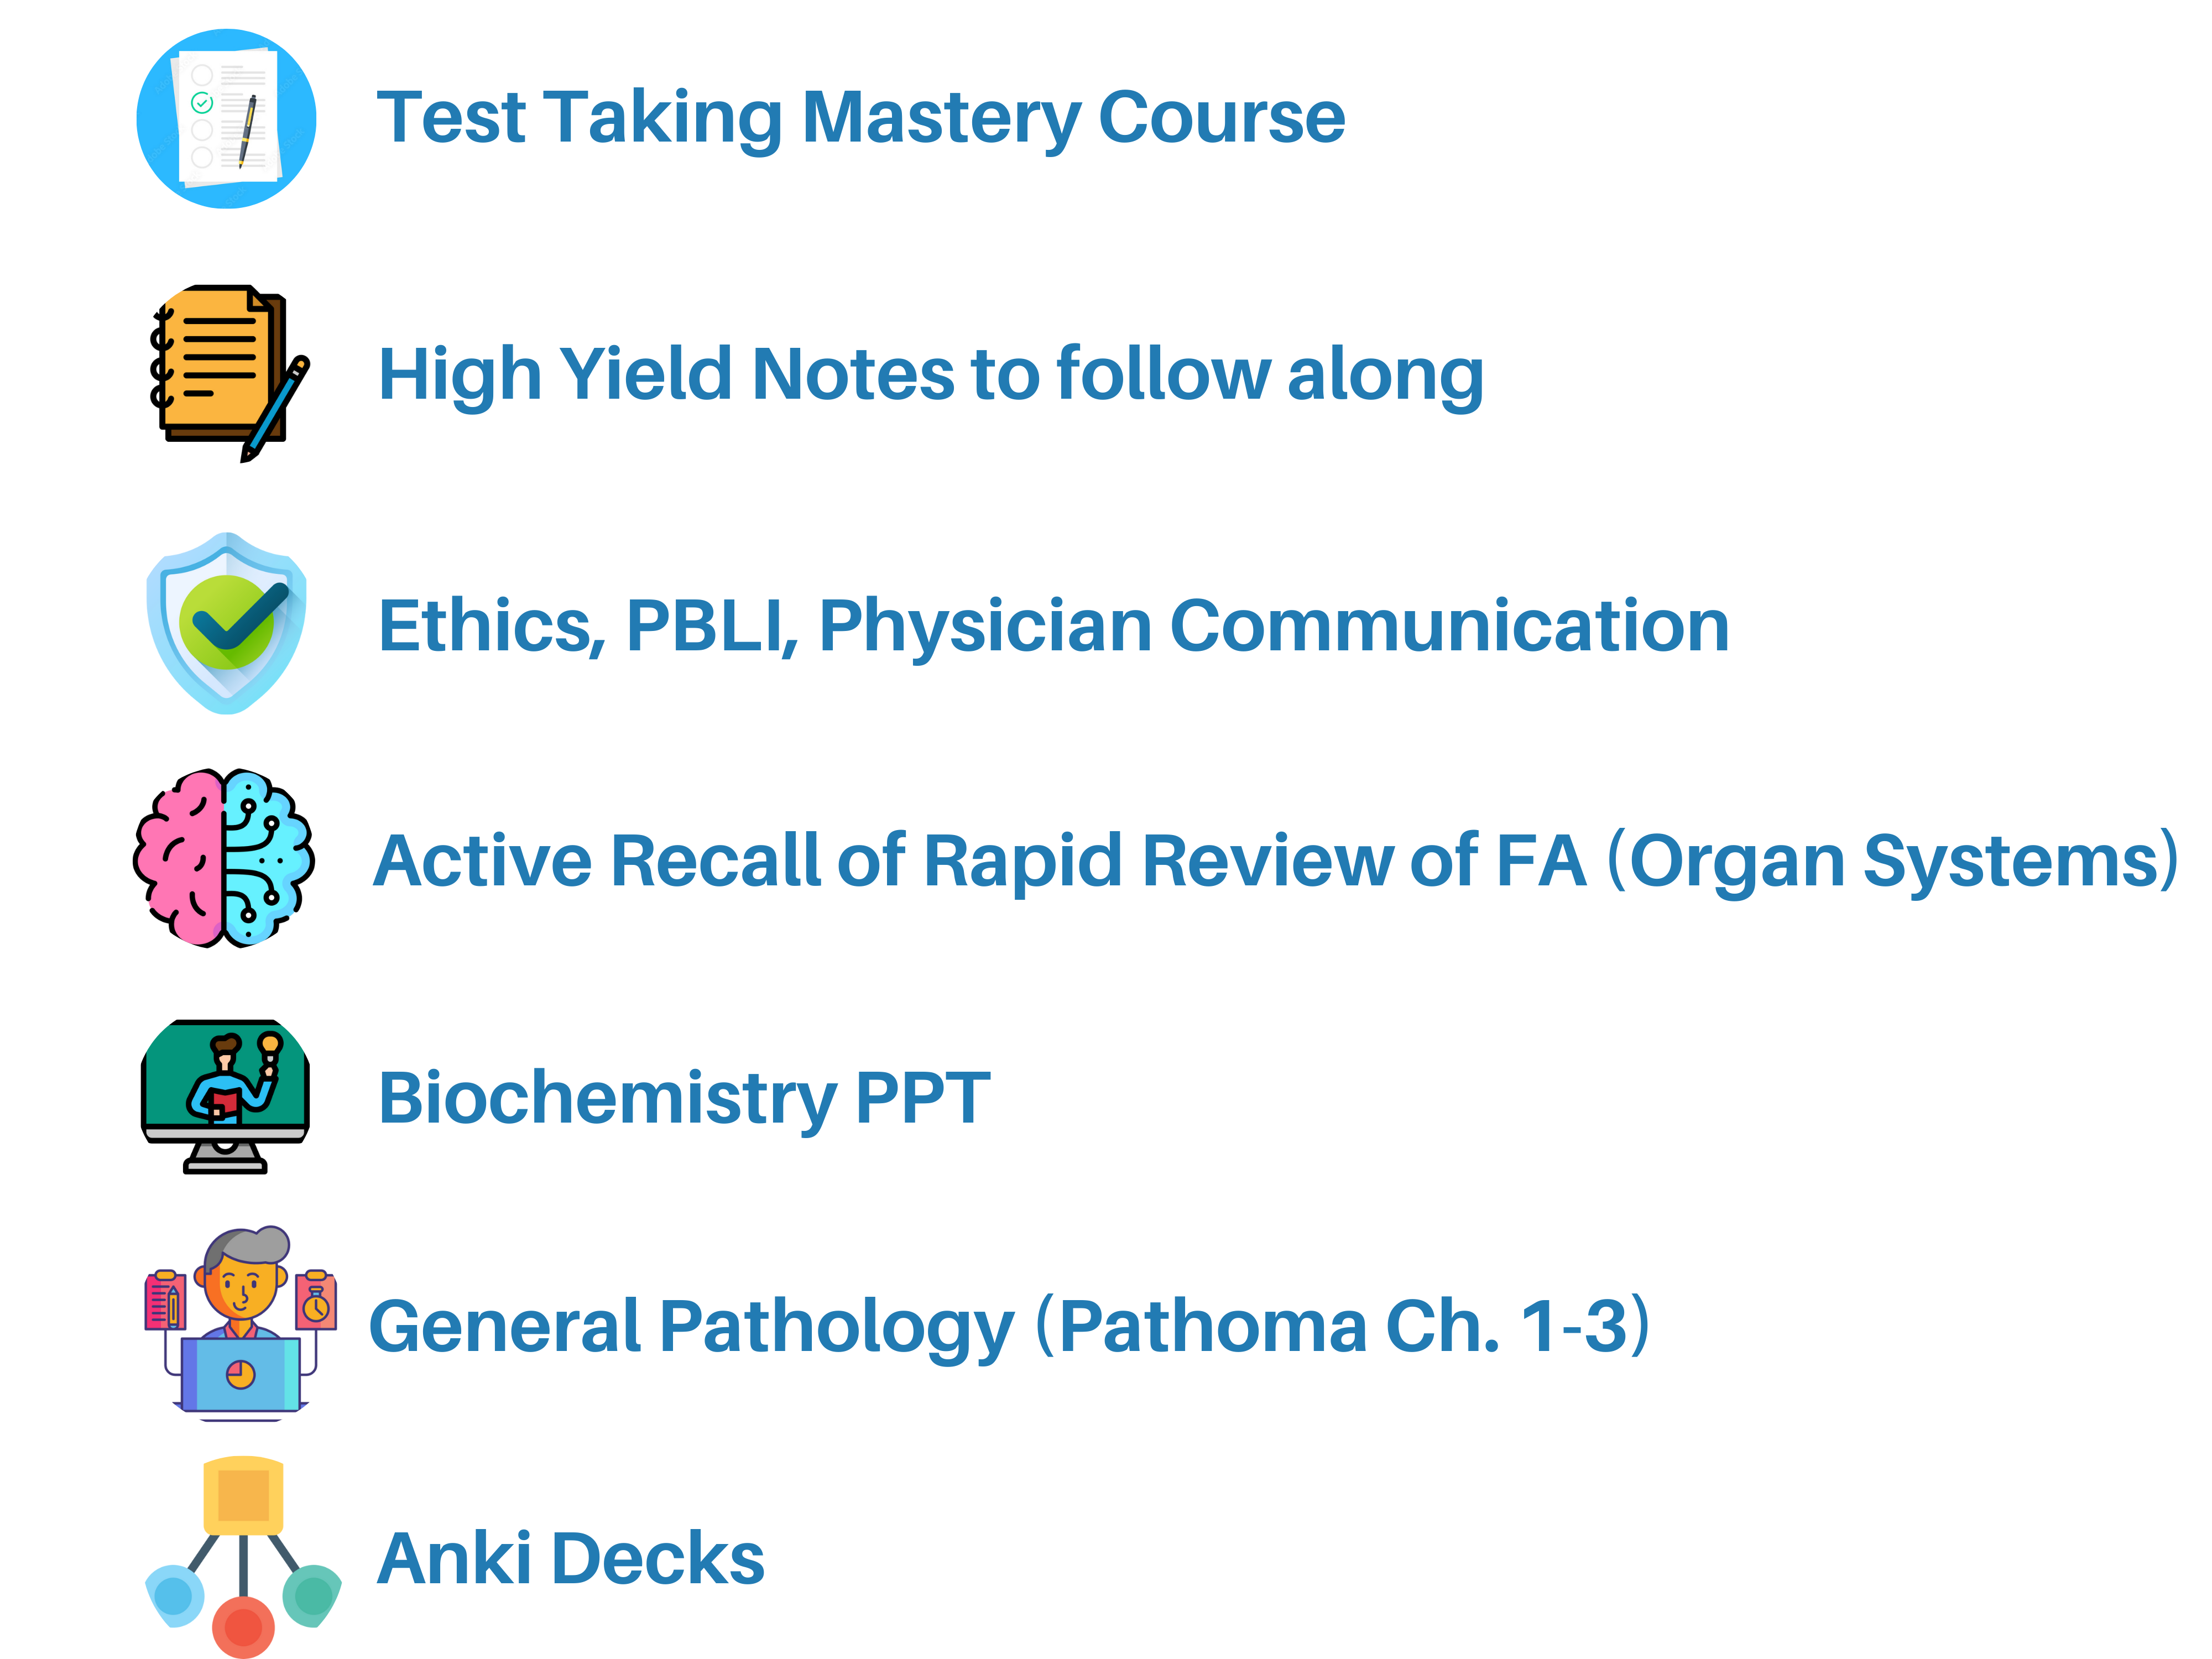Screen dimensions: 2212x1659
Task: Click the red circle of Anki icon
Action: pyautogui.click(x=243, y=1627)
